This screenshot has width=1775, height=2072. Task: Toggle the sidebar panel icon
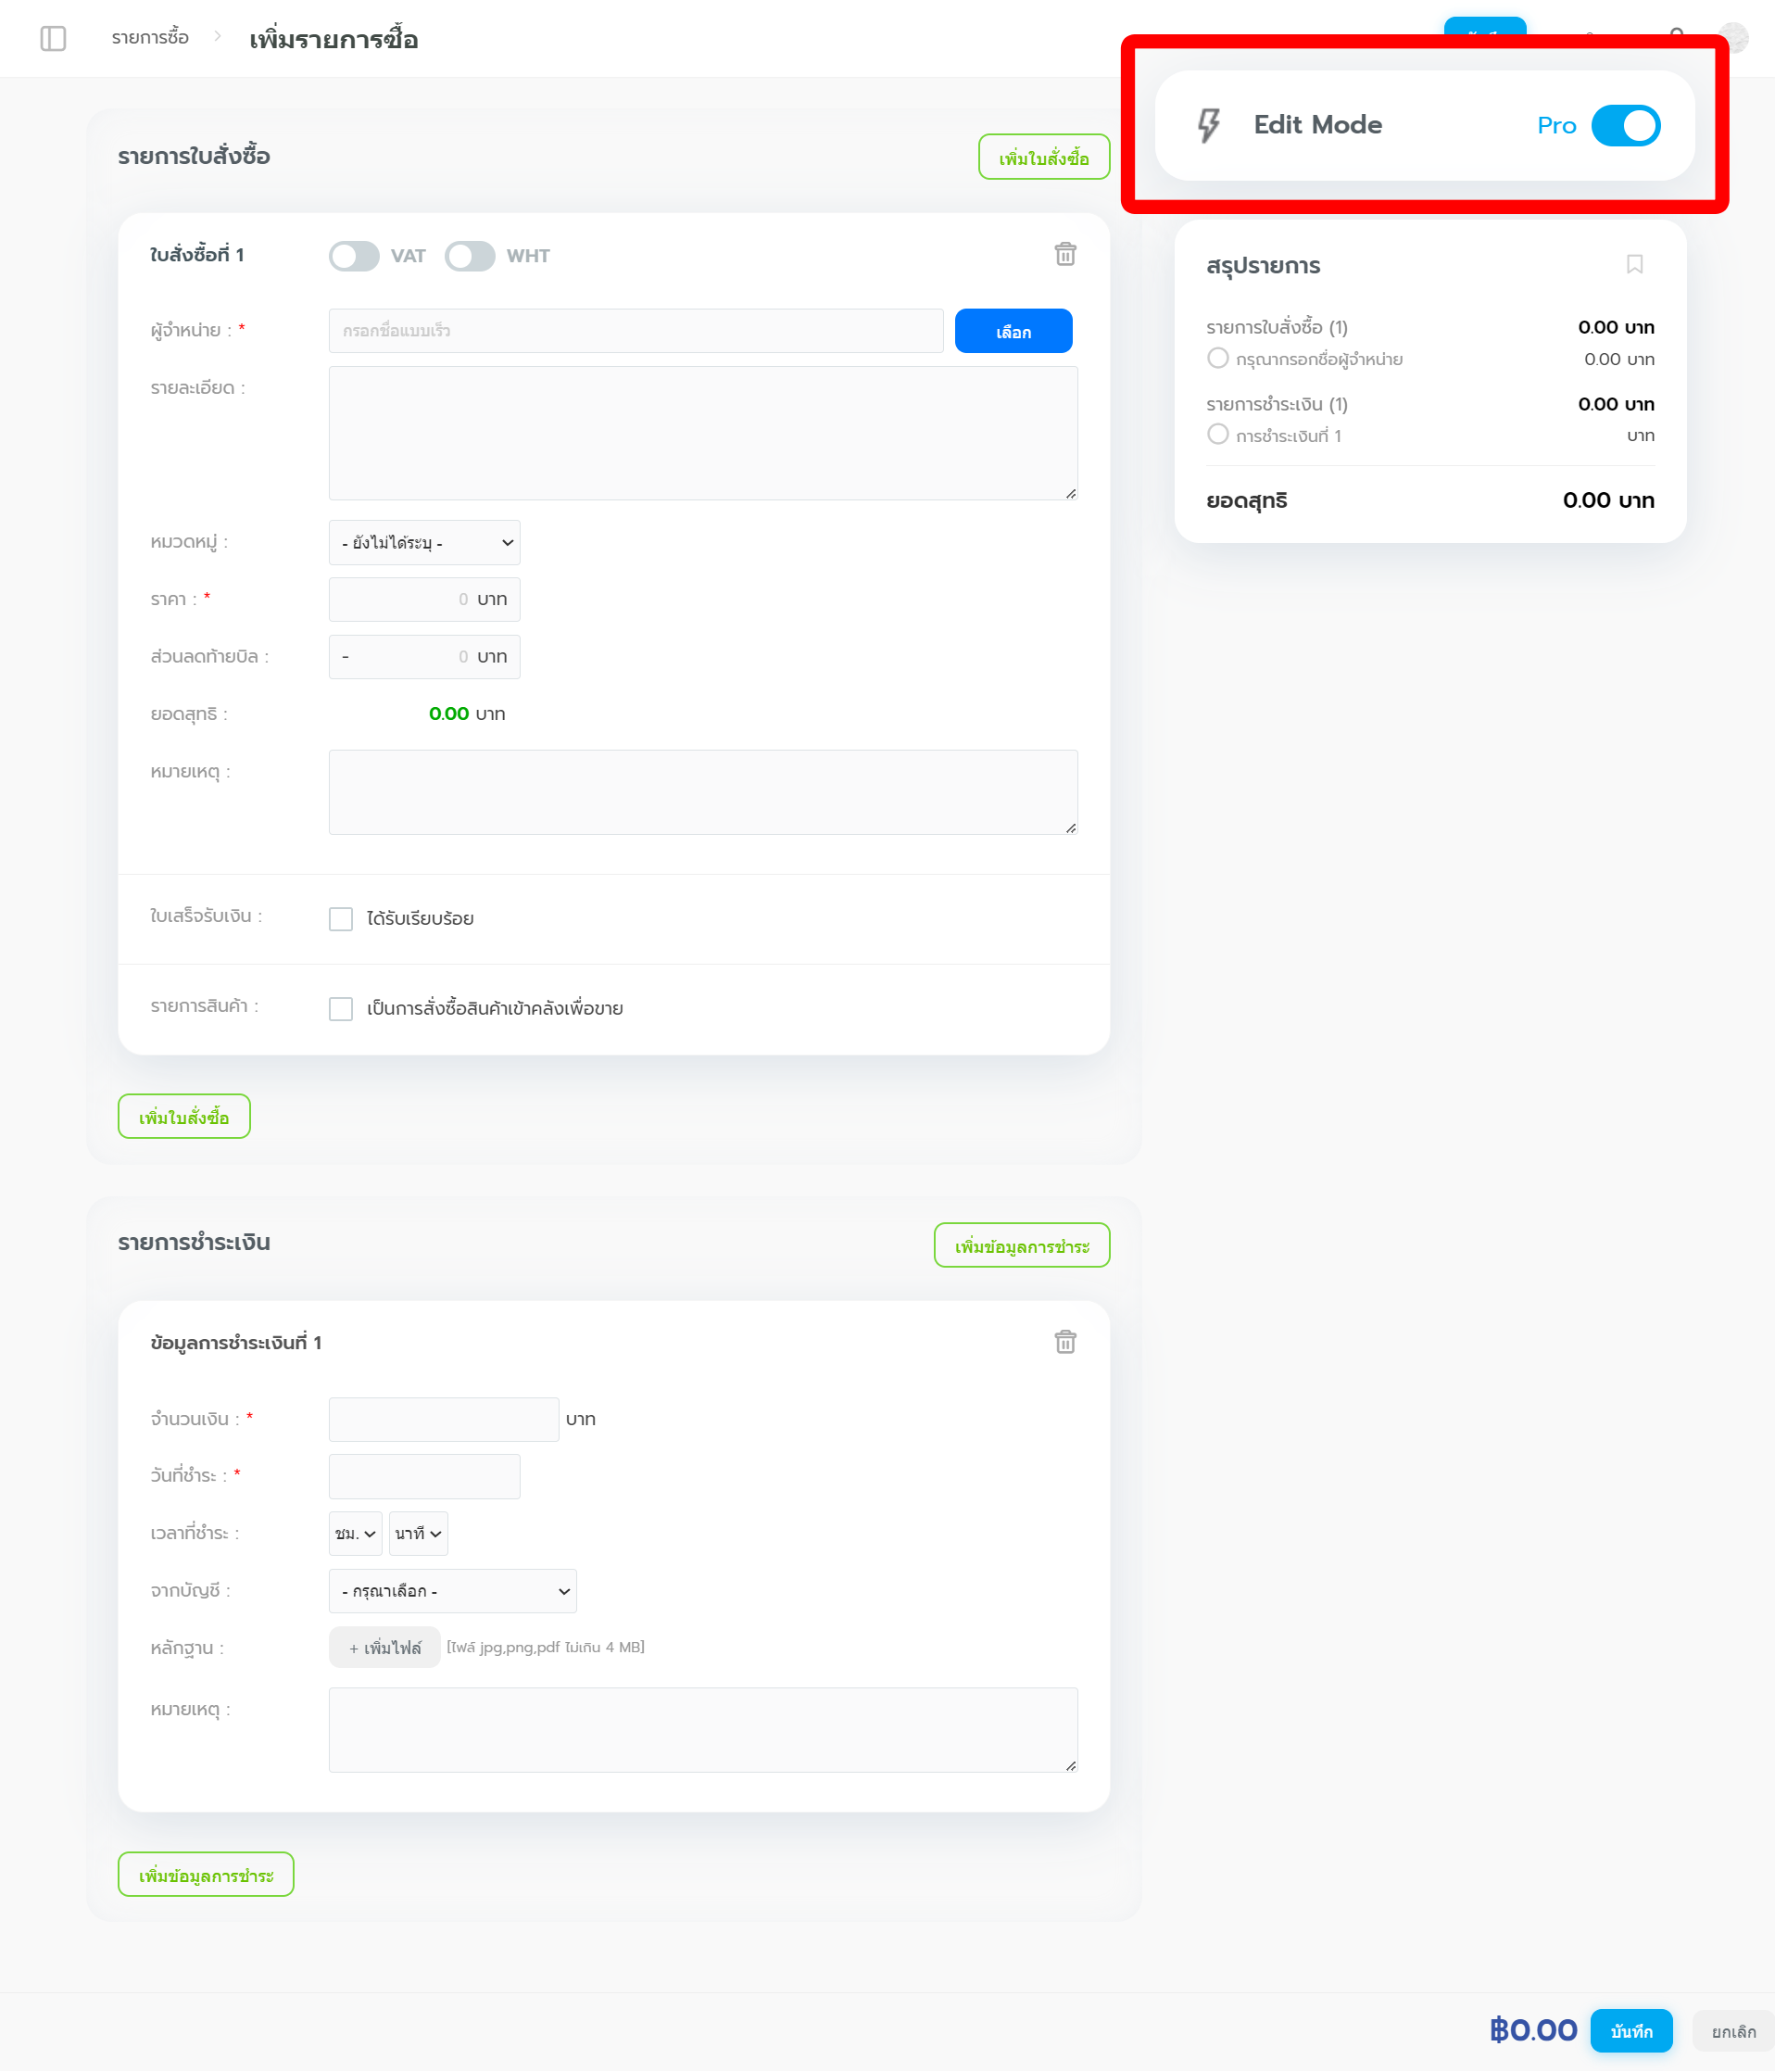[x=53, y=39]
